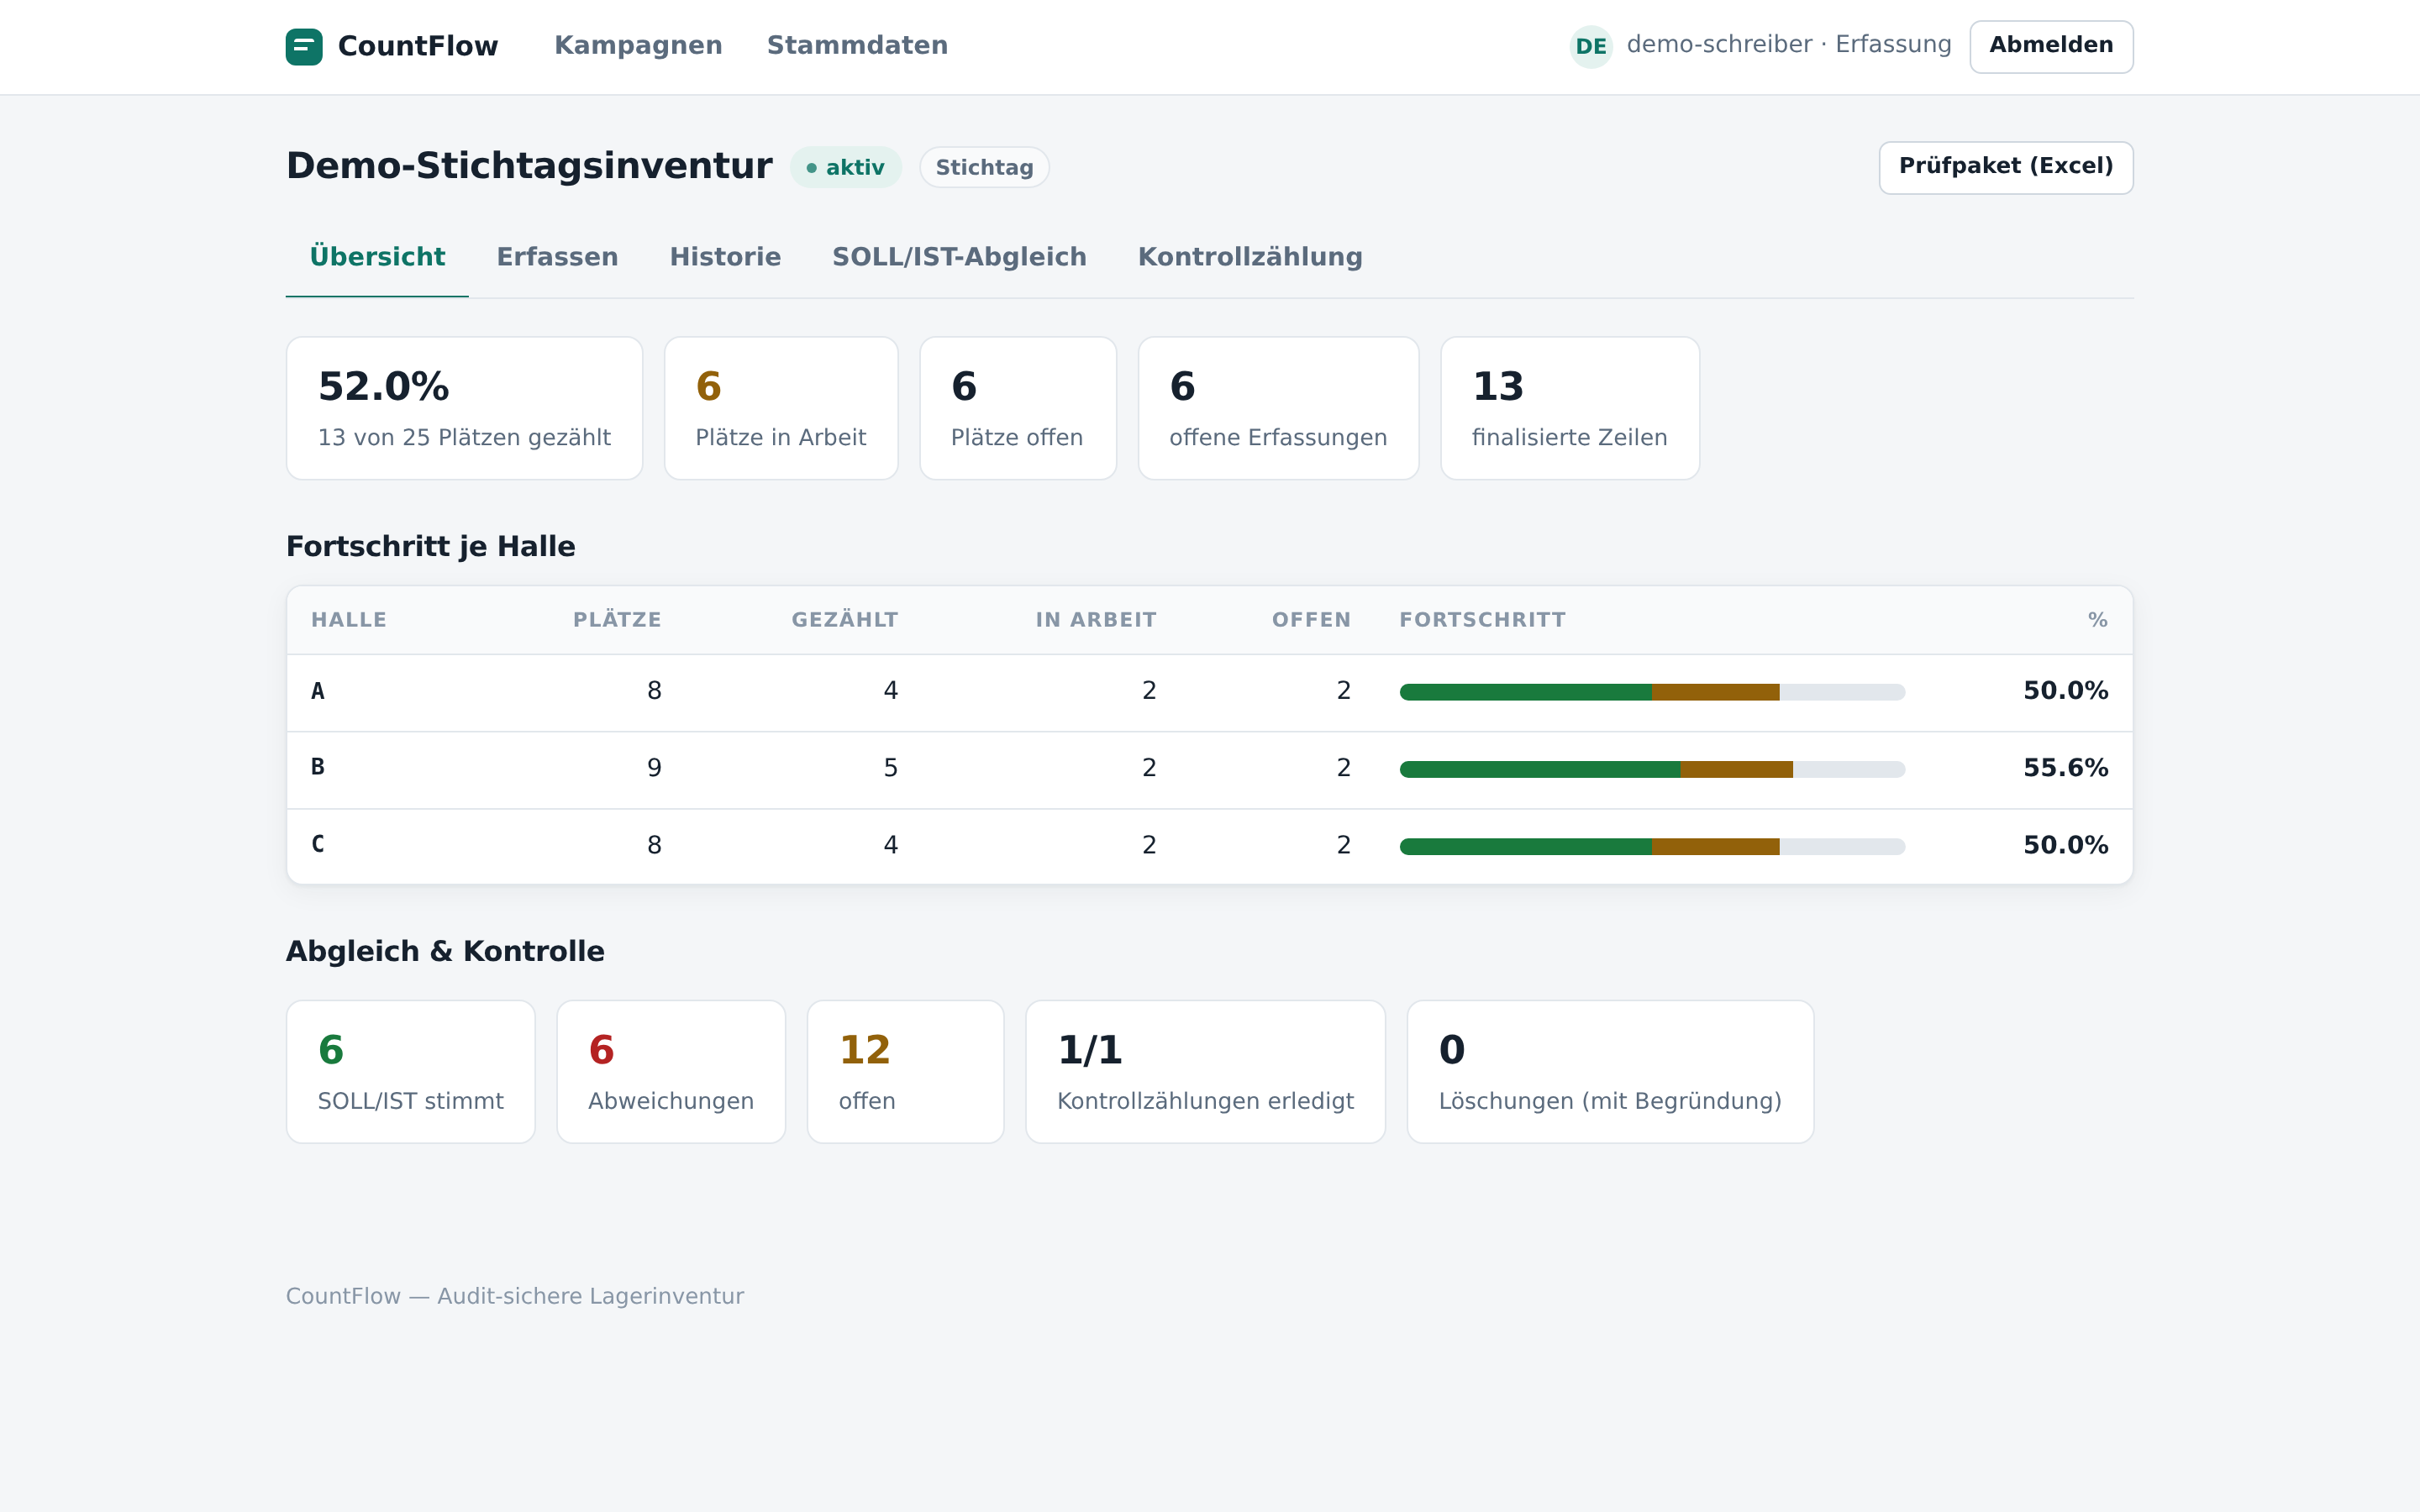Screen dimensions: 2420x1512
Task: Click the HALLE column header
Action: (x=349, y=620)
